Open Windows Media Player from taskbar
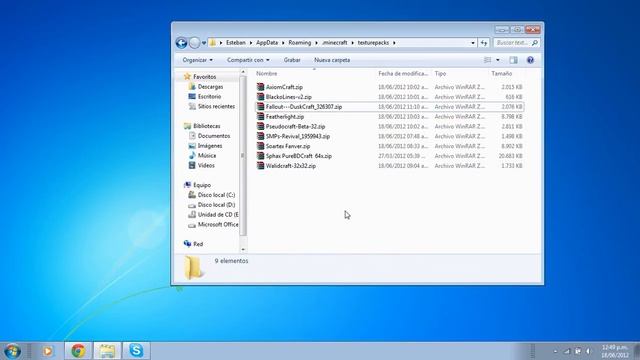 (47, 351)
